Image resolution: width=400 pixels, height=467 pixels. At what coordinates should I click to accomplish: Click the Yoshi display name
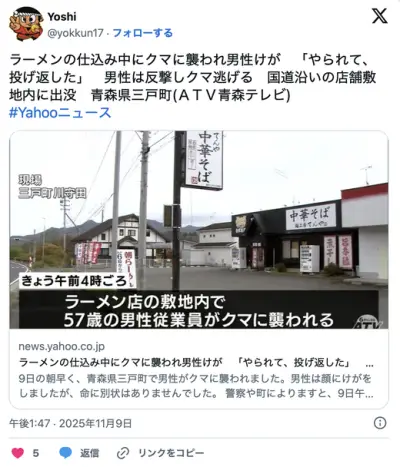tap(62, 16)
